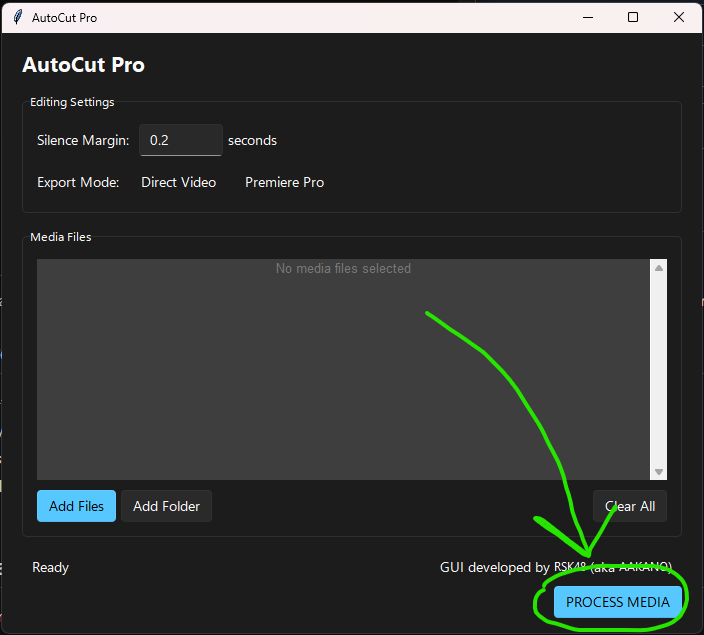Click the media list scrollbar track
Viewport: 704px width, 635px height.
(659, 370)
